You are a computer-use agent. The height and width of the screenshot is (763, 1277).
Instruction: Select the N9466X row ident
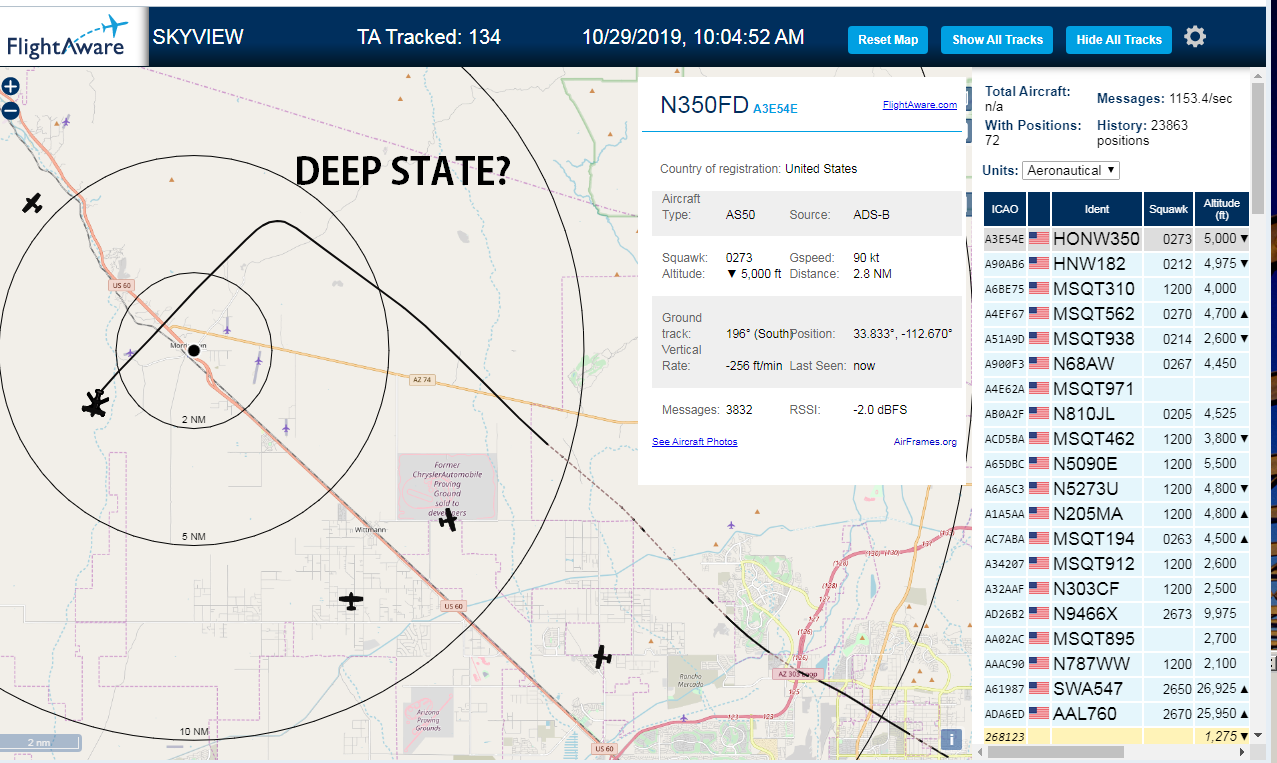click(x=1096, y=614)
